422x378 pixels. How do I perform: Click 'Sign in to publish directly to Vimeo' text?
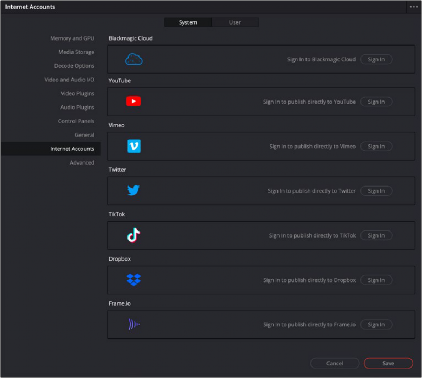[x=313, y=146]
